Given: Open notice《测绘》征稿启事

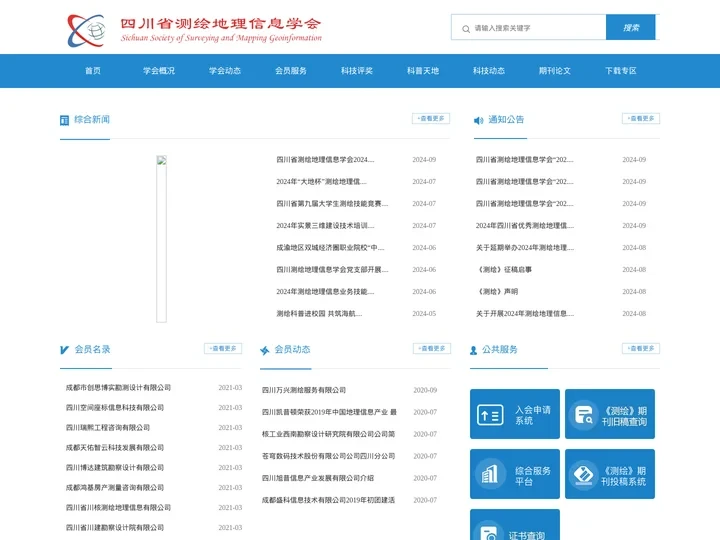Looking at the screenshot, I should (x=504, y=270).
